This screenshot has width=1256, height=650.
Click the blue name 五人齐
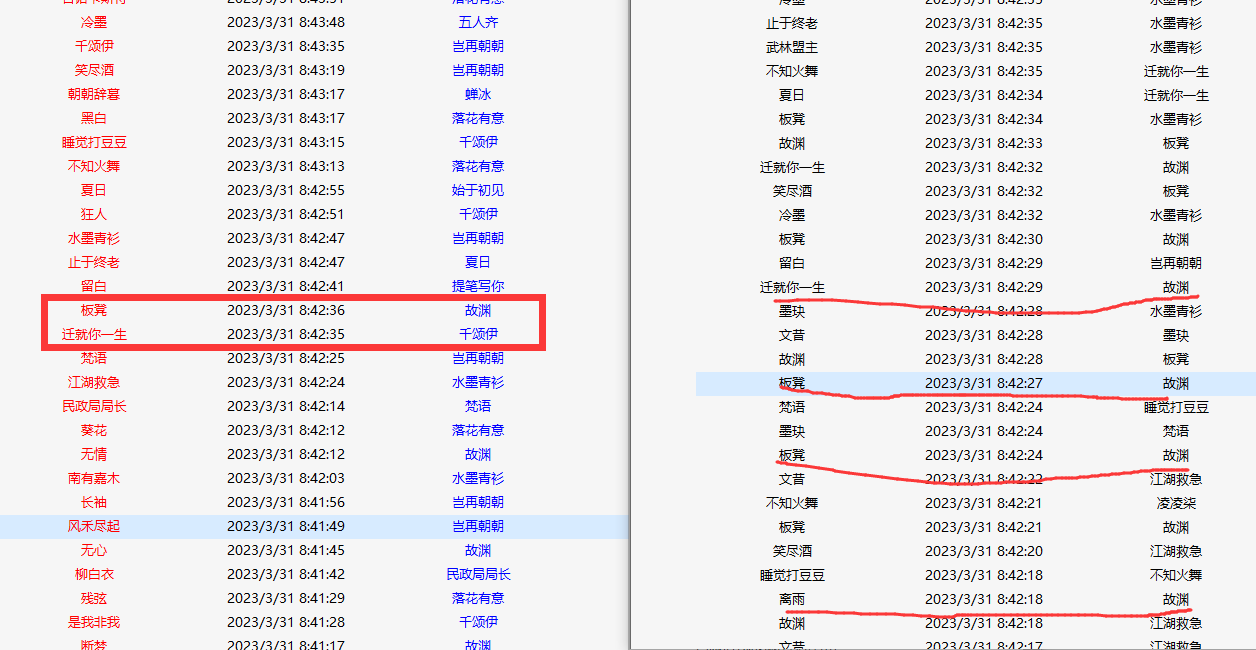(x=478, y=22)
